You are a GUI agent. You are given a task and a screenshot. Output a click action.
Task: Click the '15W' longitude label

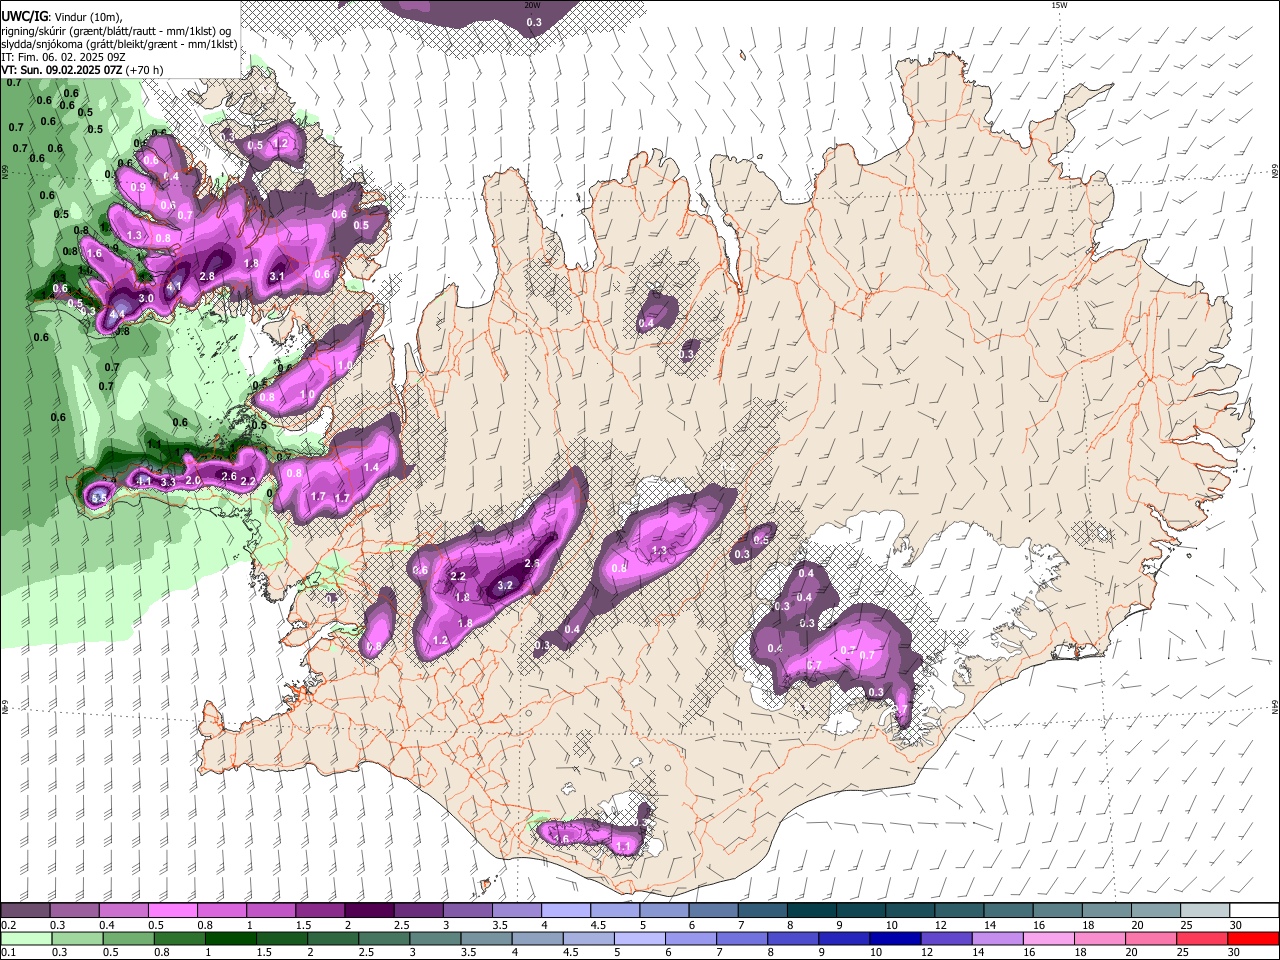tap(1059, 5)
